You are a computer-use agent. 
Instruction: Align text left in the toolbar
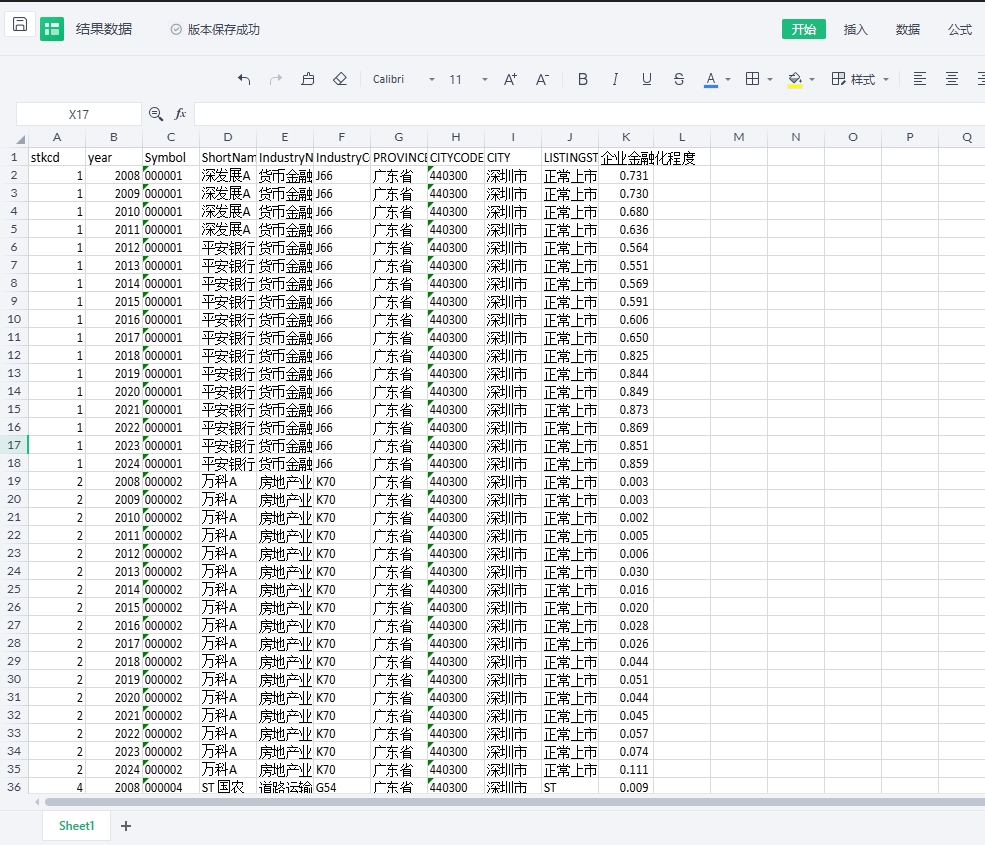[920, 80]
